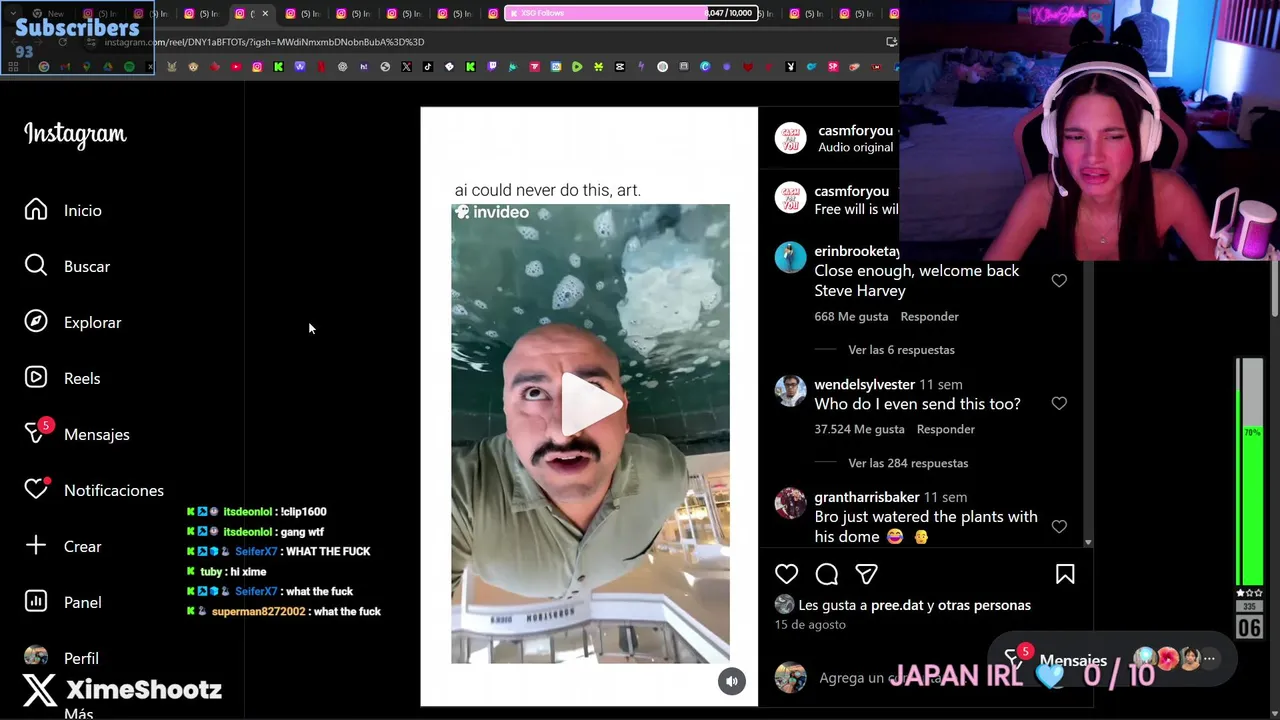Open Mensajes with 5 unread badge
Viewport: 1280px width, 720px height.
point(77,434)
